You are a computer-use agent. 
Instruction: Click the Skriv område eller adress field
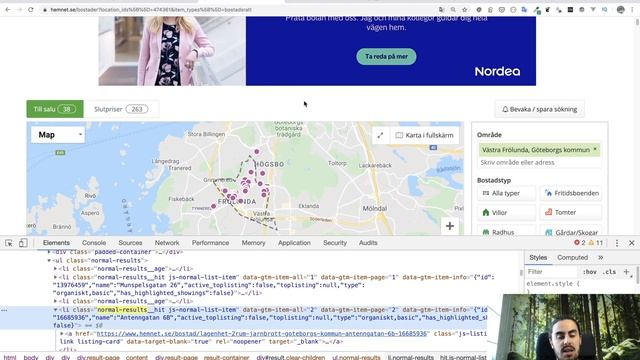pos(539,162)
